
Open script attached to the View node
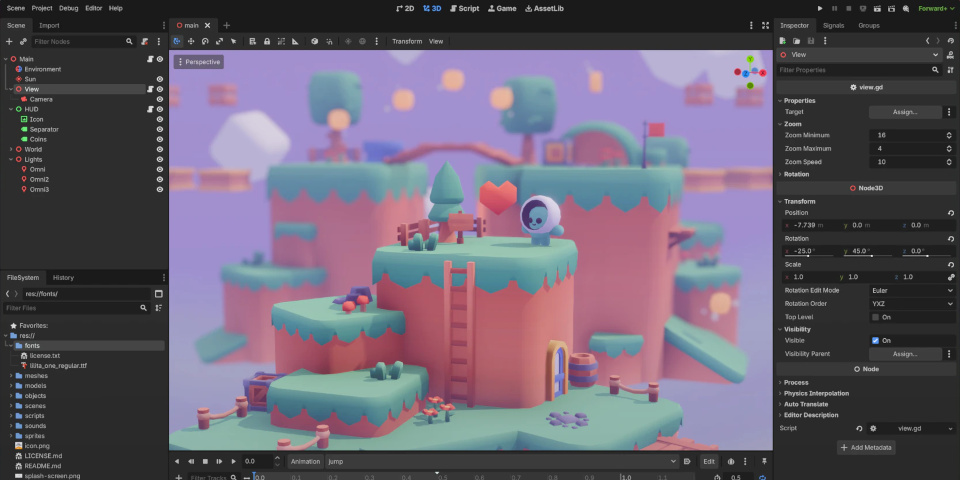pyautogui.click(x=150, y=89)
